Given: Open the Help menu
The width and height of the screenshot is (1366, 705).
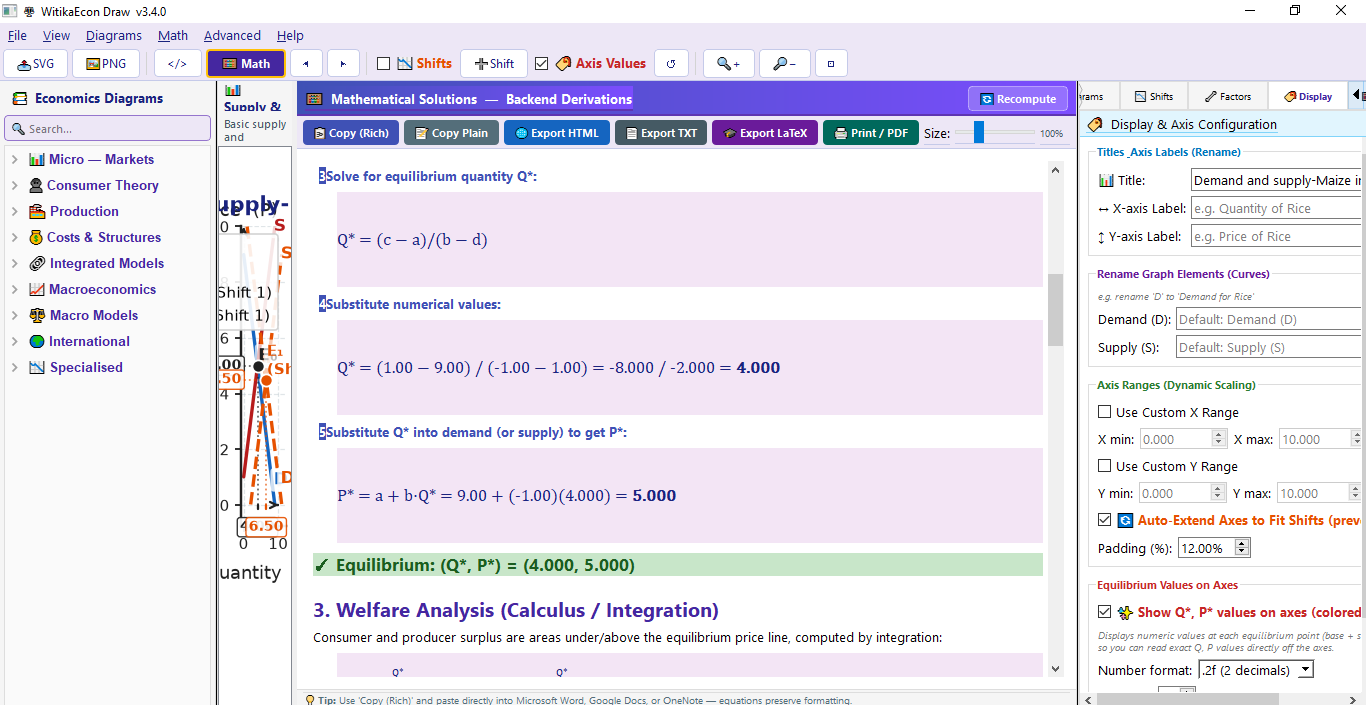Looking at the screenshot, I should point(290,35).
